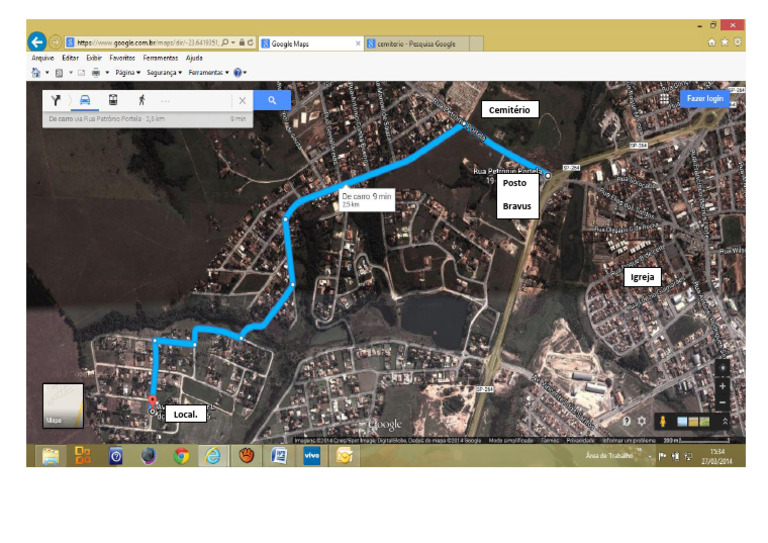Image resolution: width=768 pixels, height=543 pixels.
Task: Open Google Chrome from the taskbar
Action: [x=181, y=456]
